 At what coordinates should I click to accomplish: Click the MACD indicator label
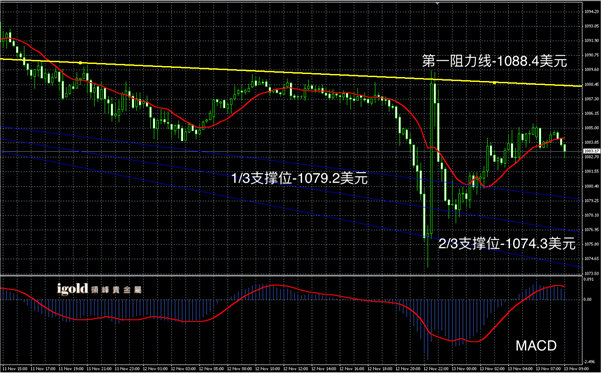point(536,346)
